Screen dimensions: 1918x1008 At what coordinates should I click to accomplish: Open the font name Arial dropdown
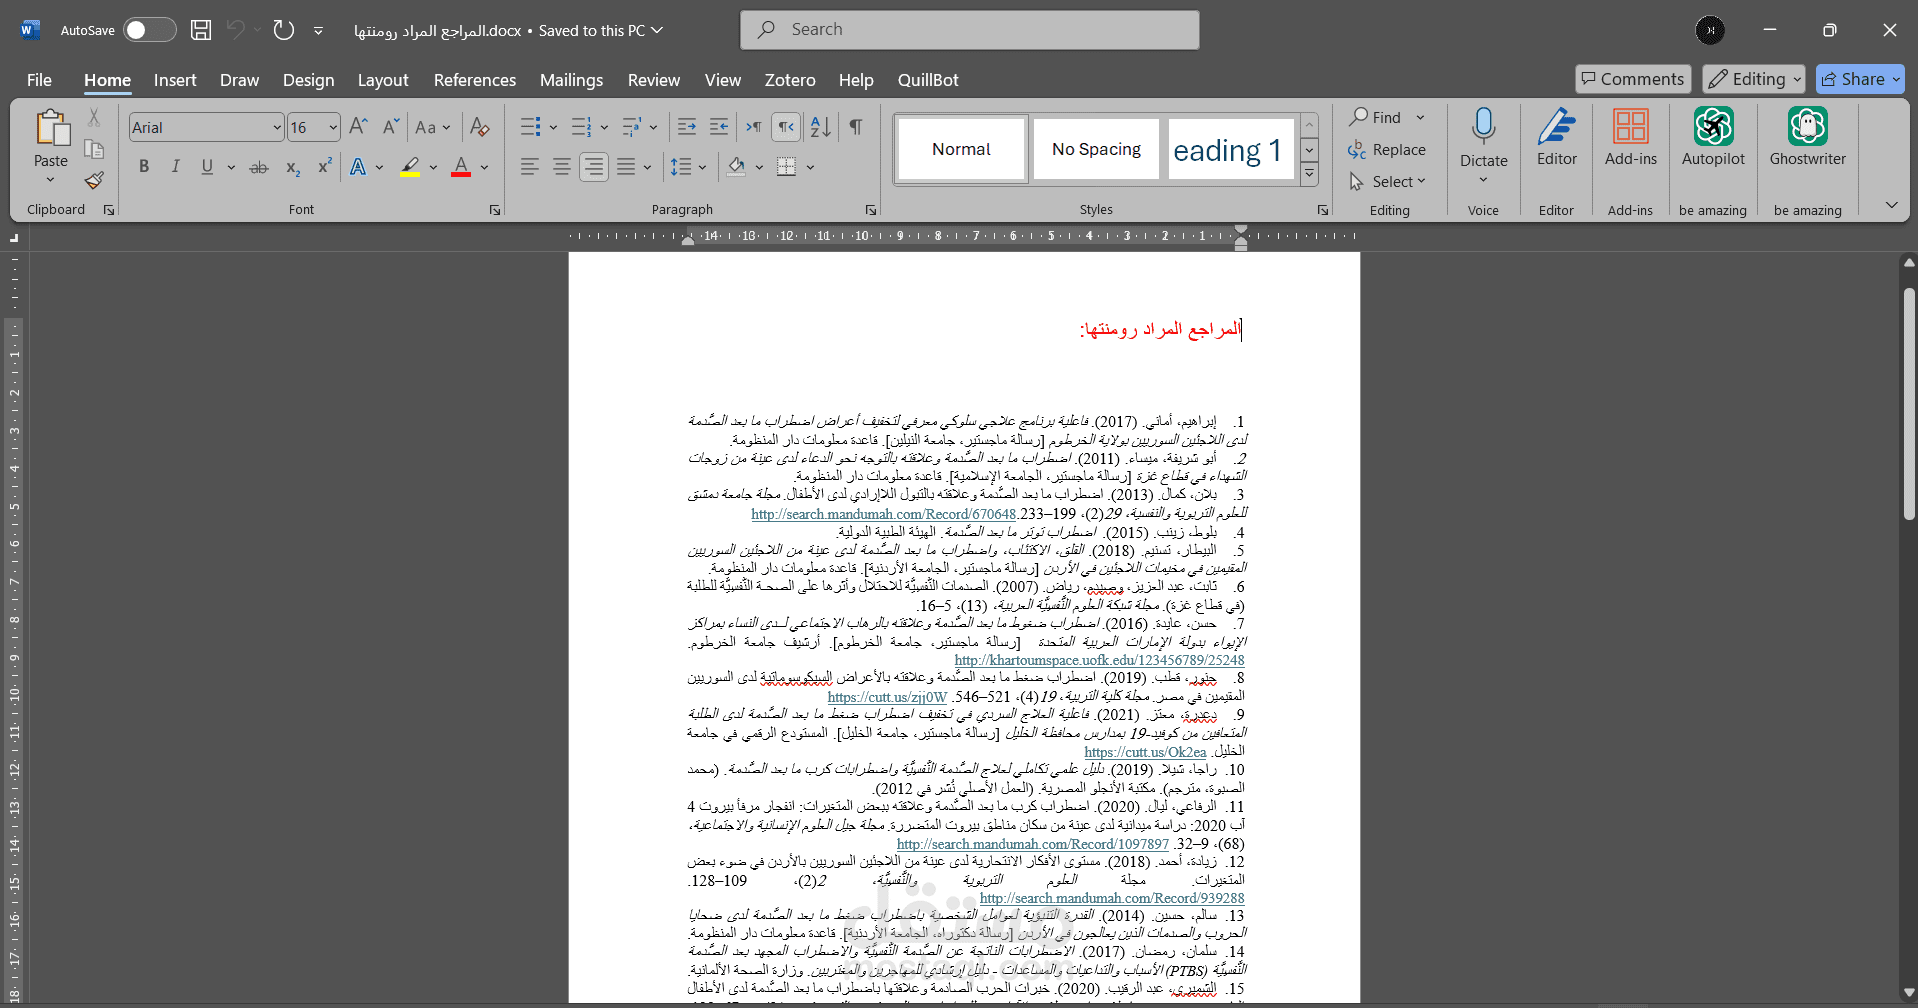pyautogui.click(x=277, y=127)
